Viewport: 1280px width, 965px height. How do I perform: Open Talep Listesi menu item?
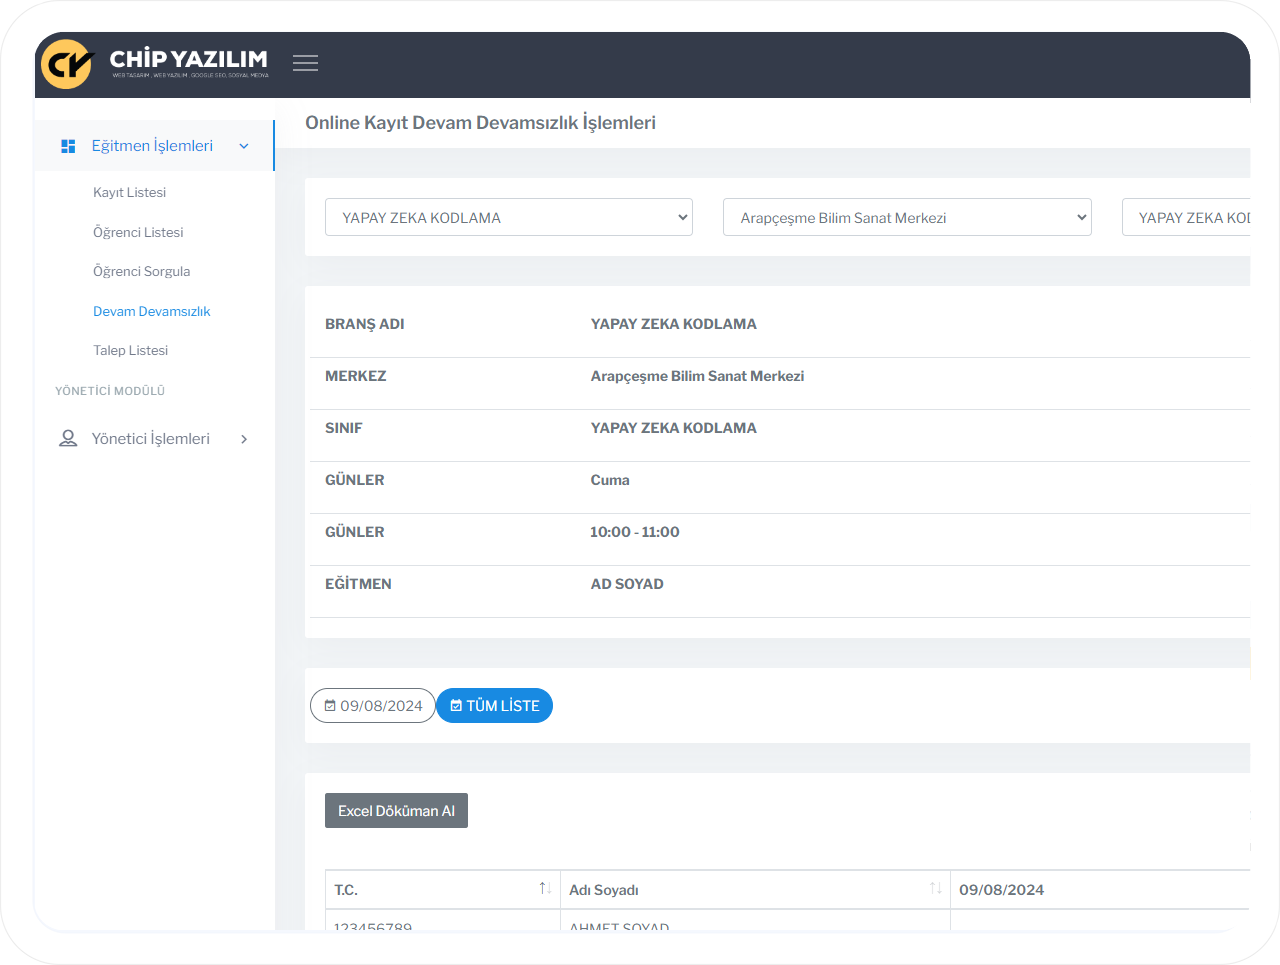130,350
